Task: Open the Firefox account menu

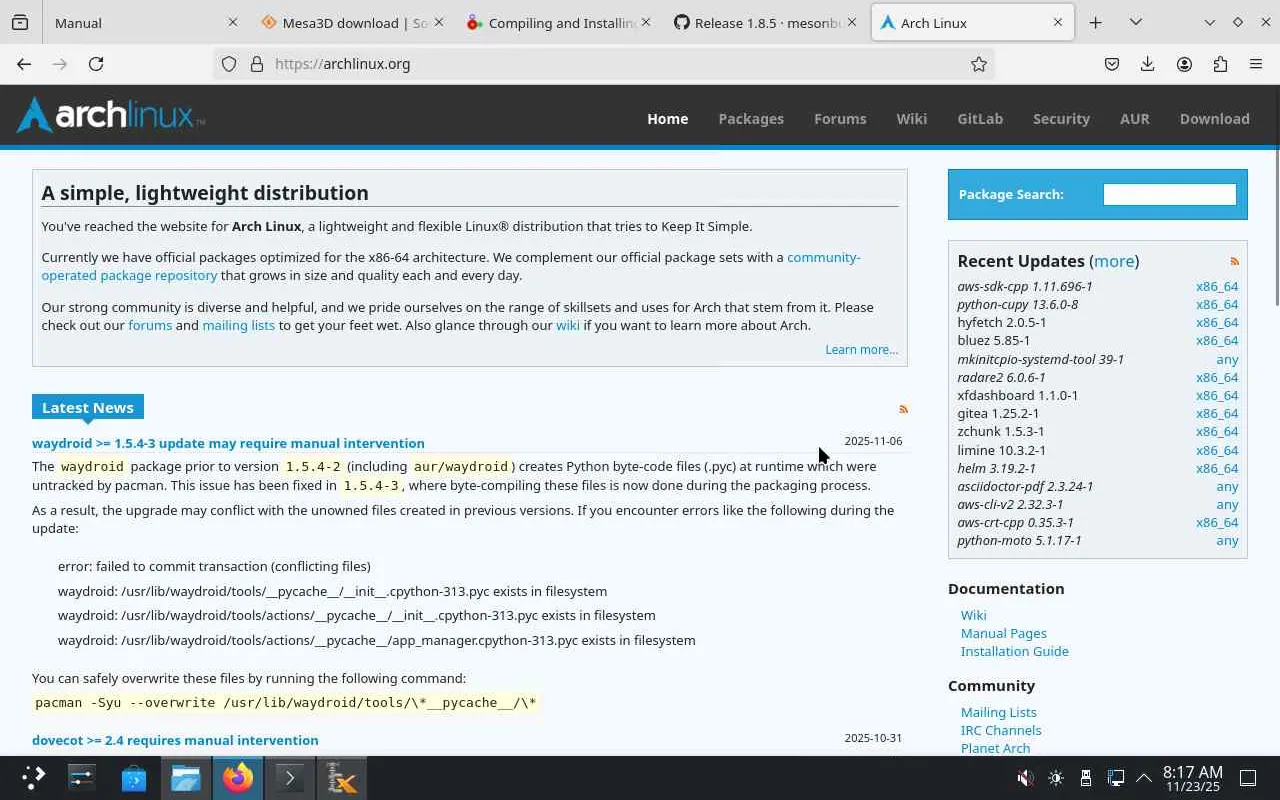Action: pos(1184,64)
